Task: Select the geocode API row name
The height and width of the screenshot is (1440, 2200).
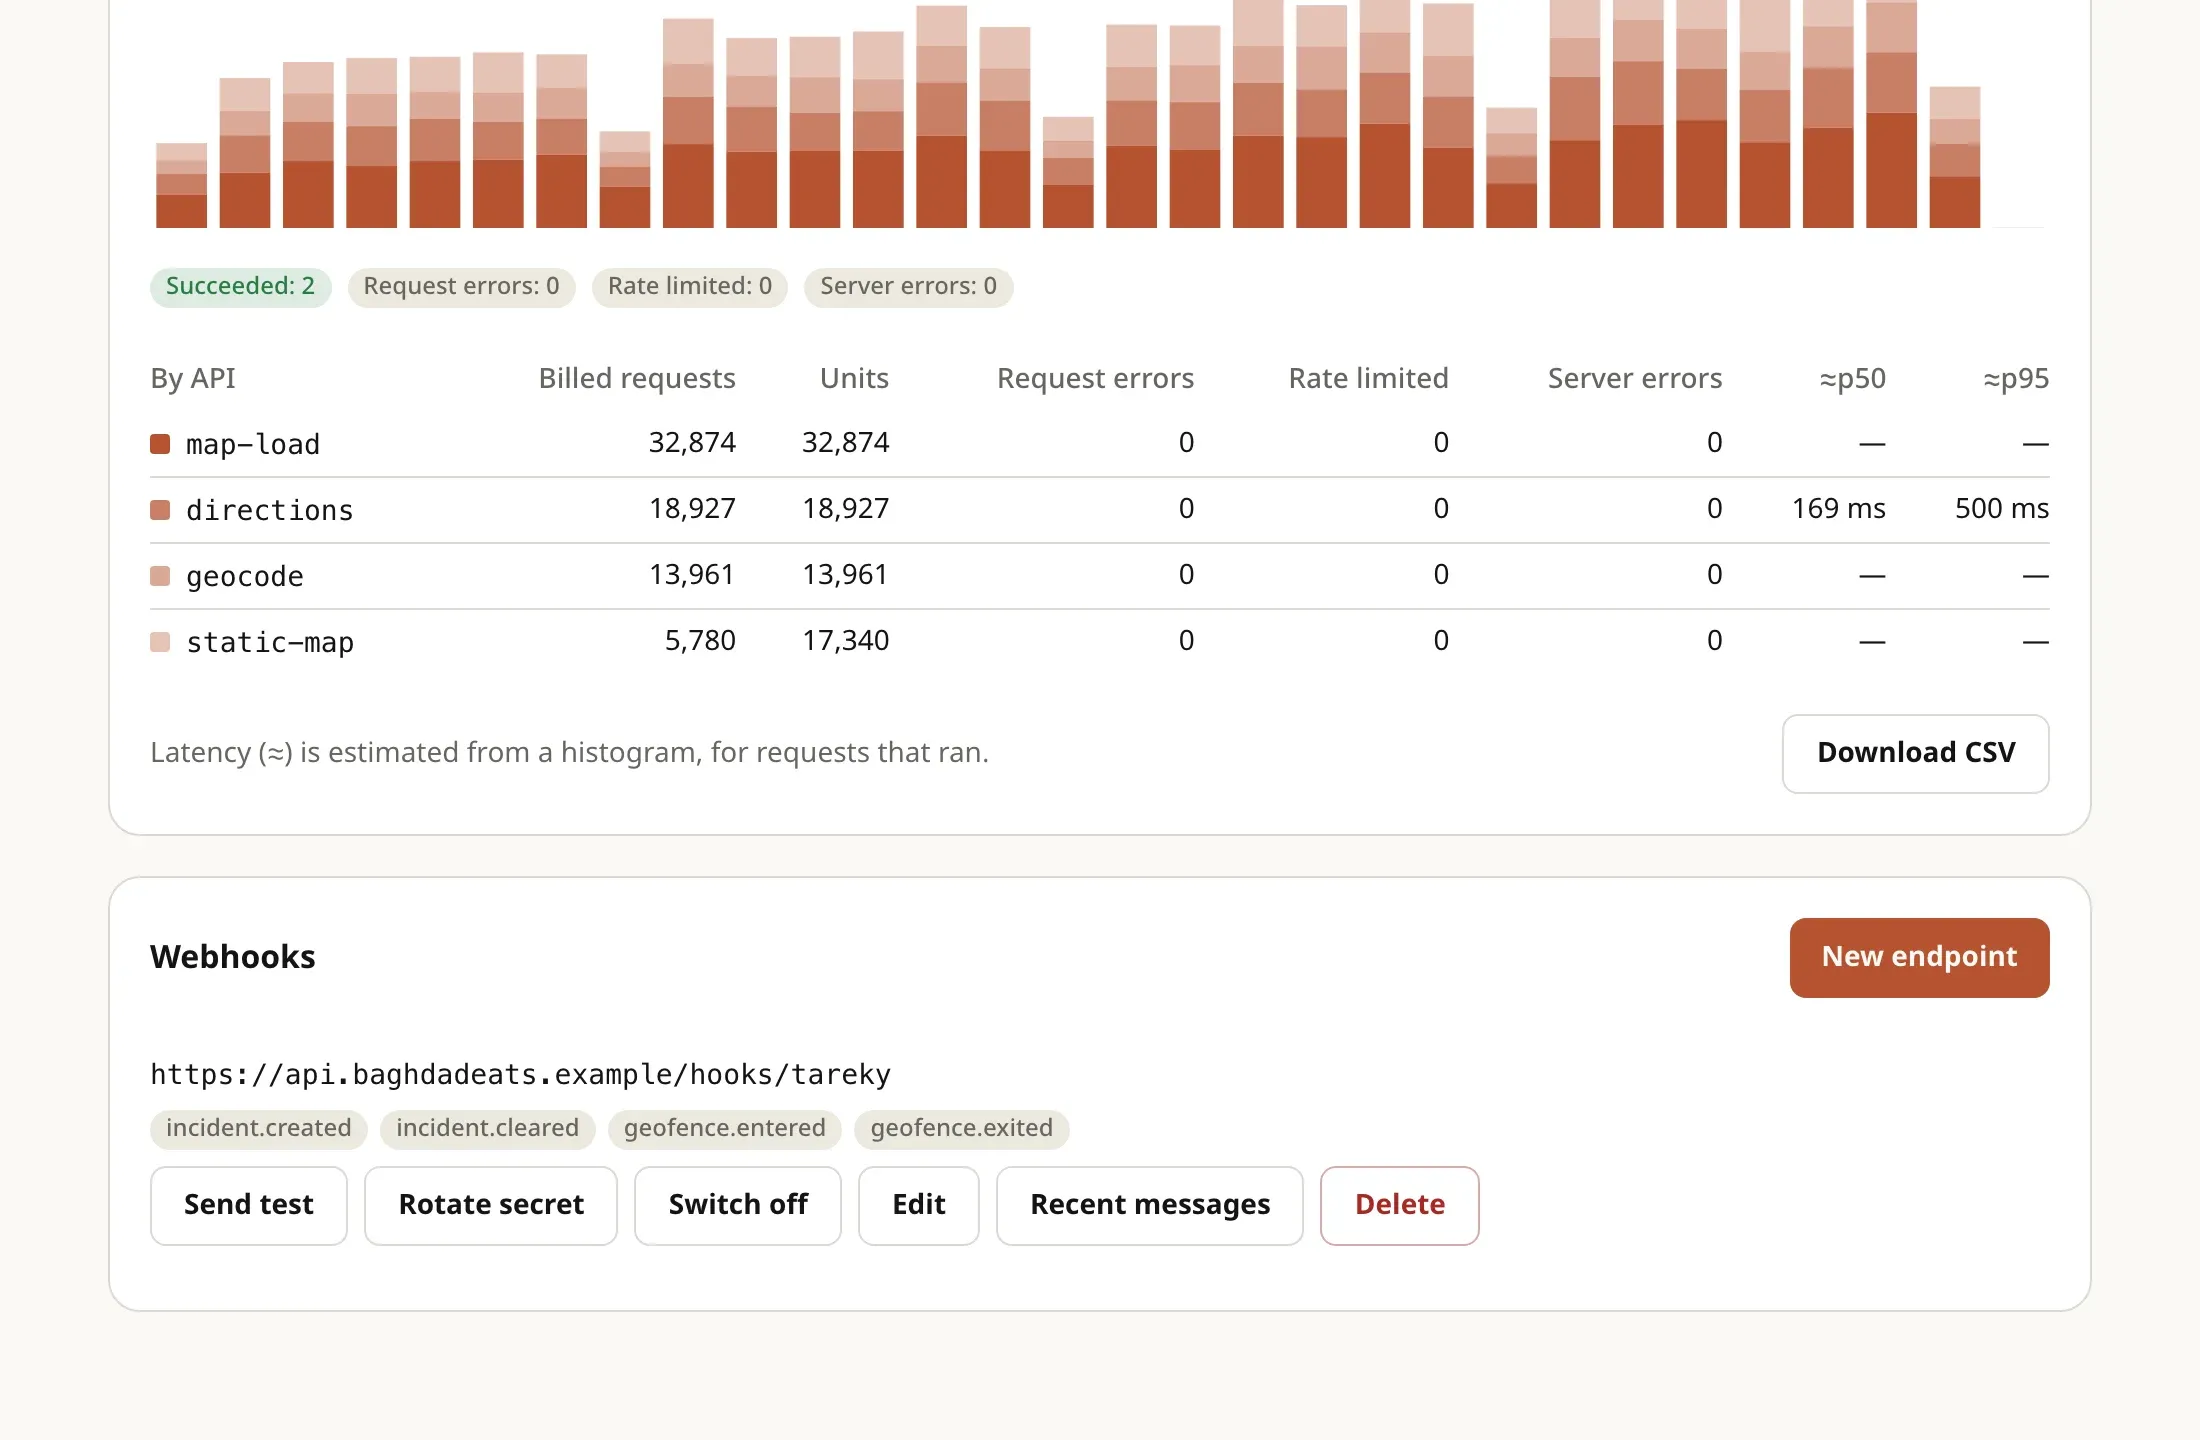Action: (245, 576)
